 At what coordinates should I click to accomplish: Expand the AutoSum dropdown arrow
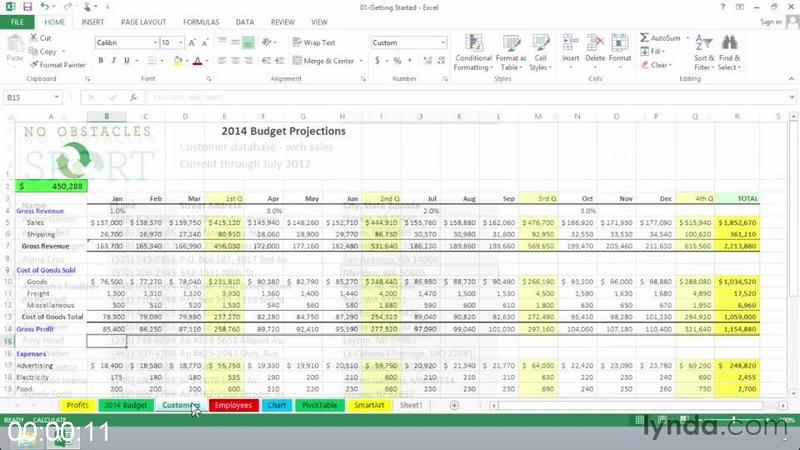click(687, 38)
